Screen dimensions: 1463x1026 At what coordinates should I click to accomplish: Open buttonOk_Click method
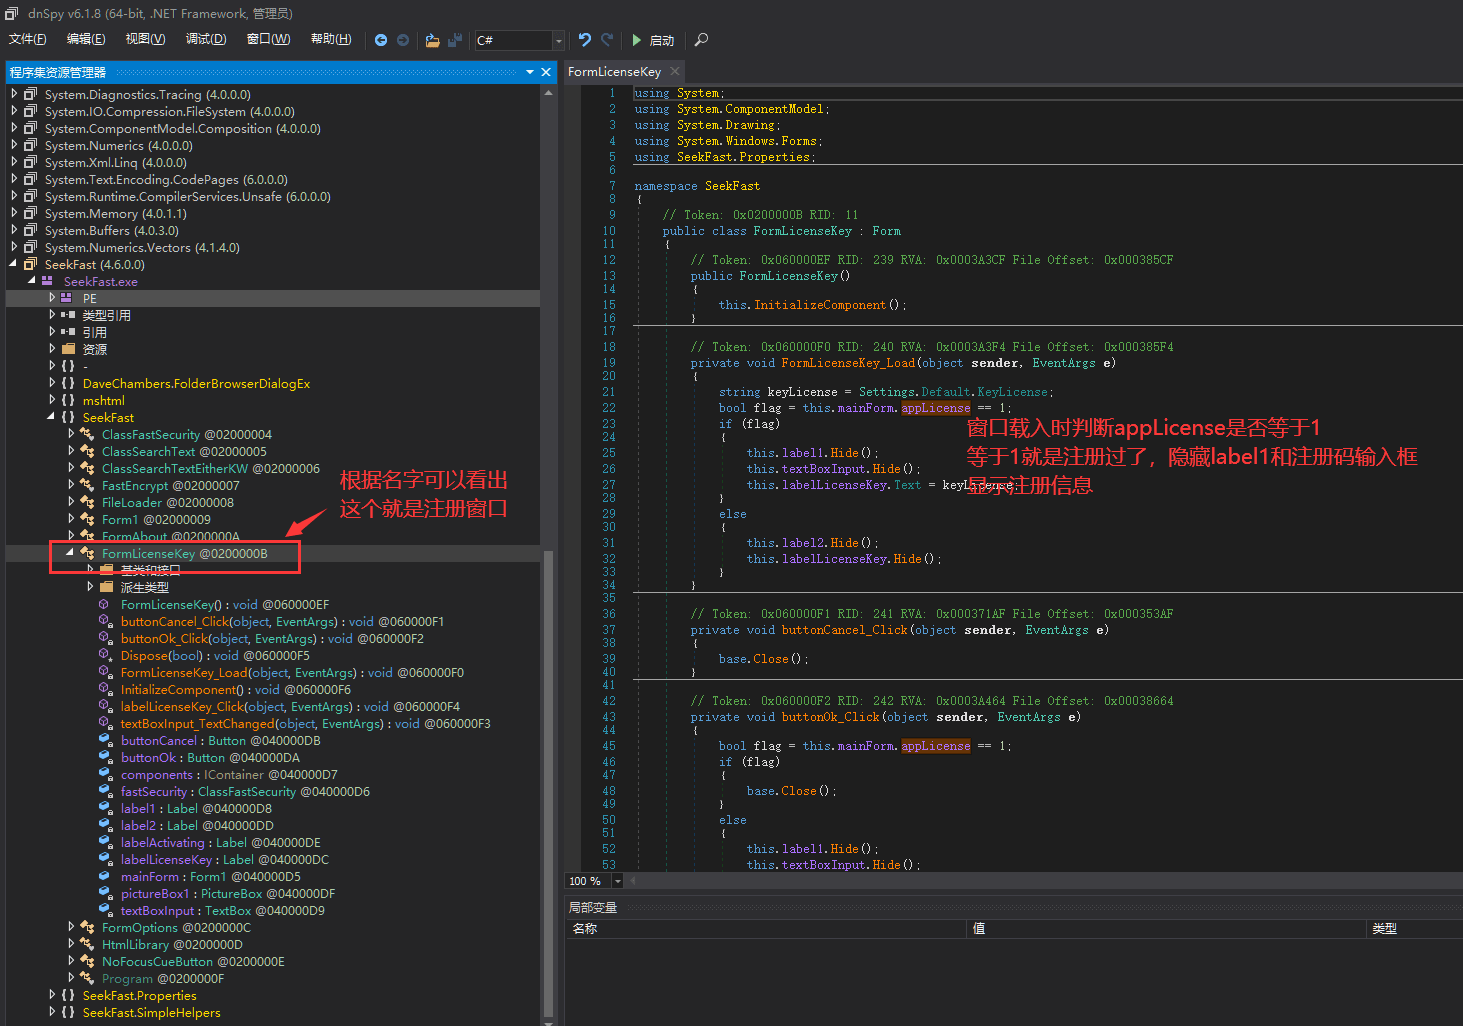point(272,638)
